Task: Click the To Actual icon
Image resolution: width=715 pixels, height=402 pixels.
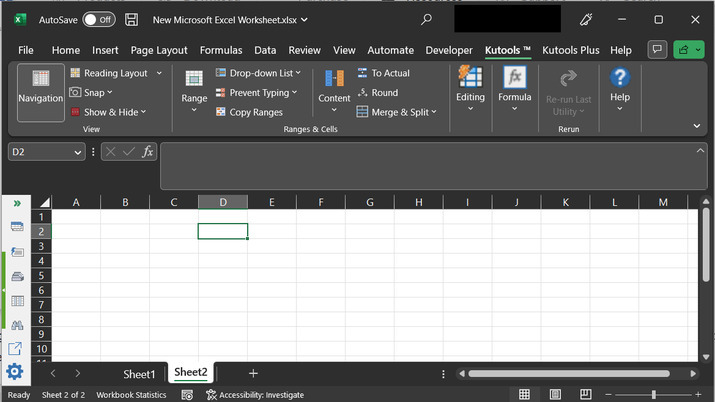Action: [363, 73]
